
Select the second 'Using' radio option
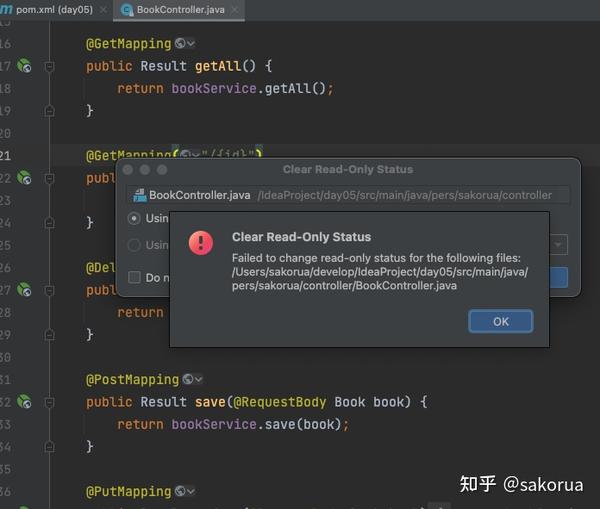pos(134,245)
